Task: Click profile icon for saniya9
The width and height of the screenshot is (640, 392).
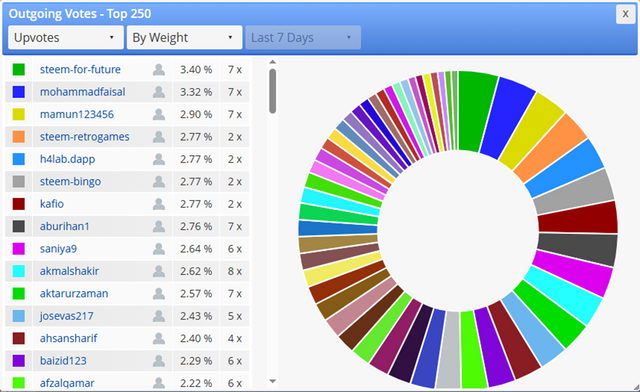Action: click(x=159, y=249)
